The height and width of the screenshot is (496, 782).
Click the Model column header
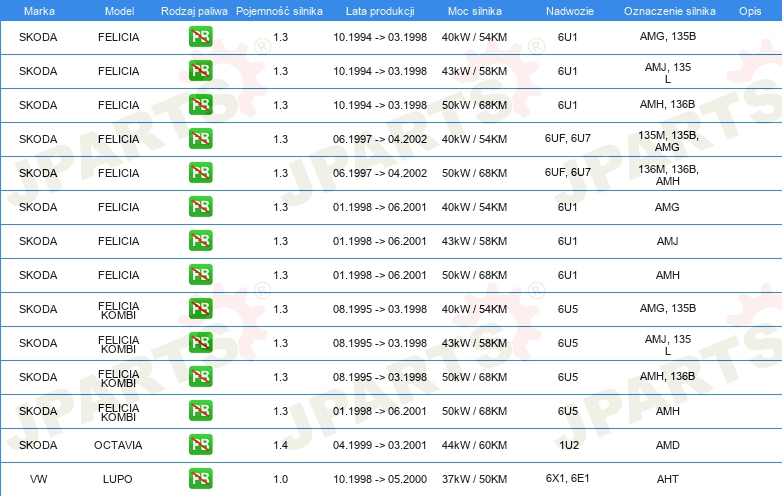click(119, 11)
